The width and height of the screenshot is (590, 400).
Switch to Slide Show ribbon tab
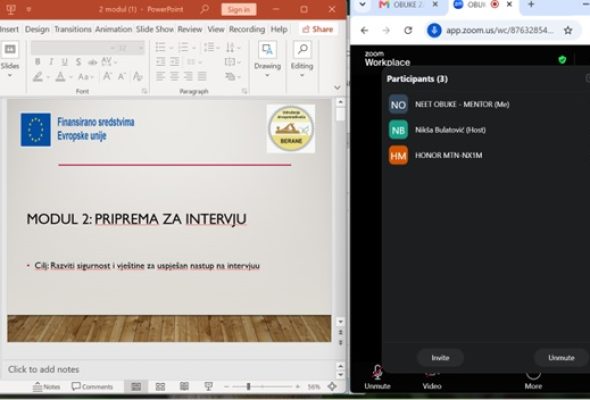[x=155, y=29]
